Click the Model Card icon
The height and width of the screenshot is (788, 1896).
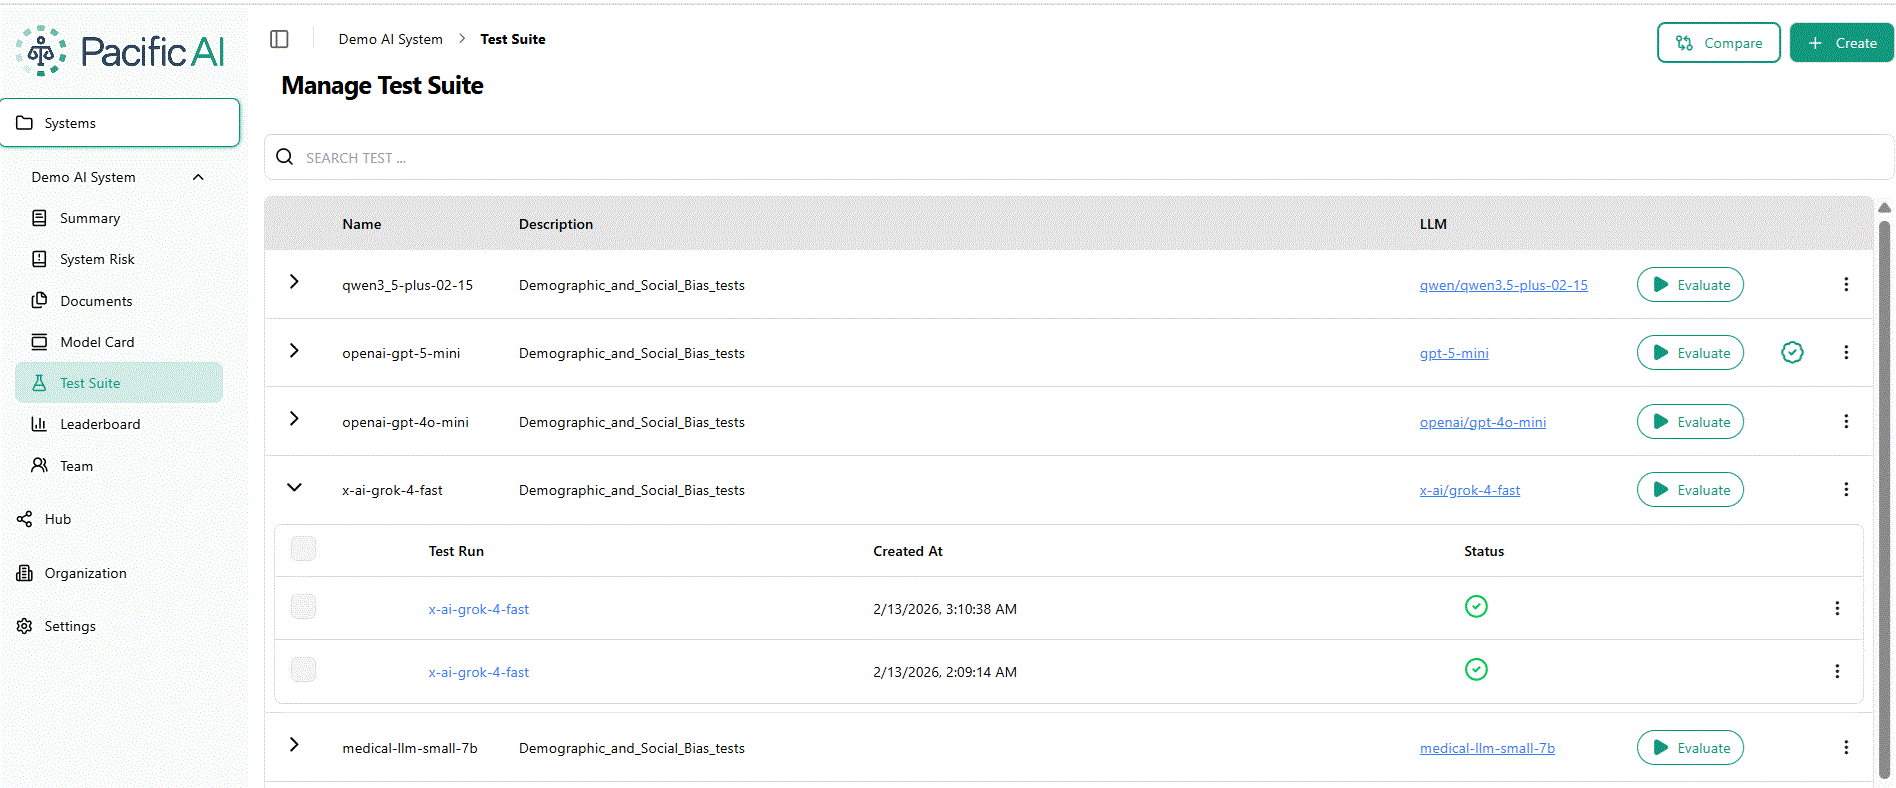click(39, 342)
